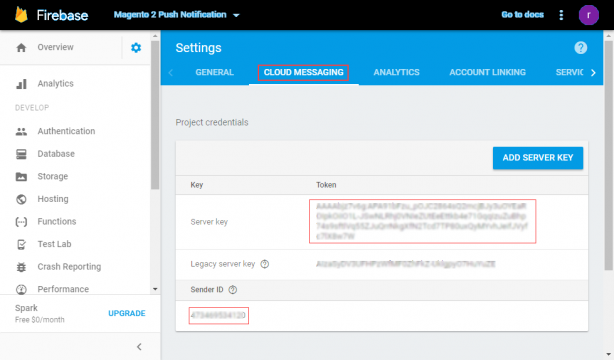Click the blurred Sender ID number
Image resolution: width=614 pixels, height=360 pixels.
(219, 315)
